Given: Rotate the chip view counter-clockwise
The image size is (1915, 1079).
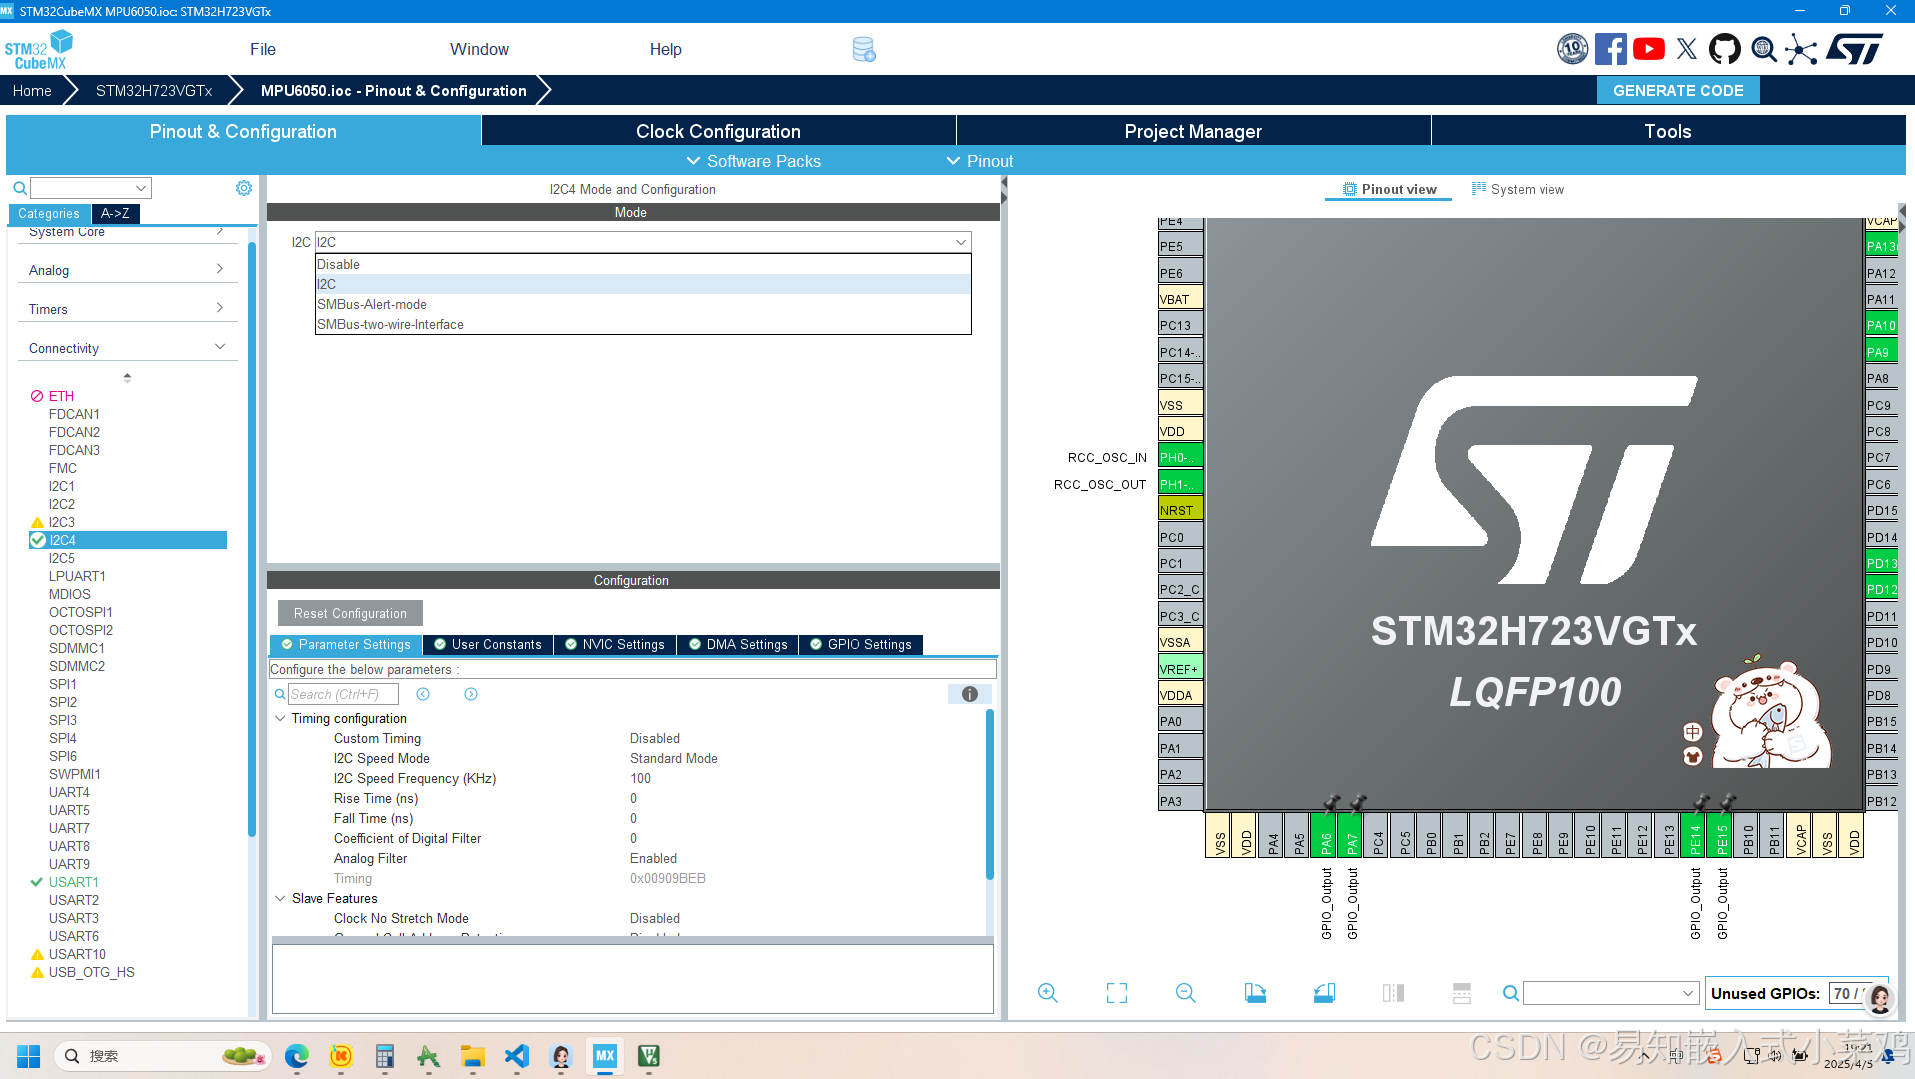Looking at the screenshot, I should click(x=1324, y=993).
